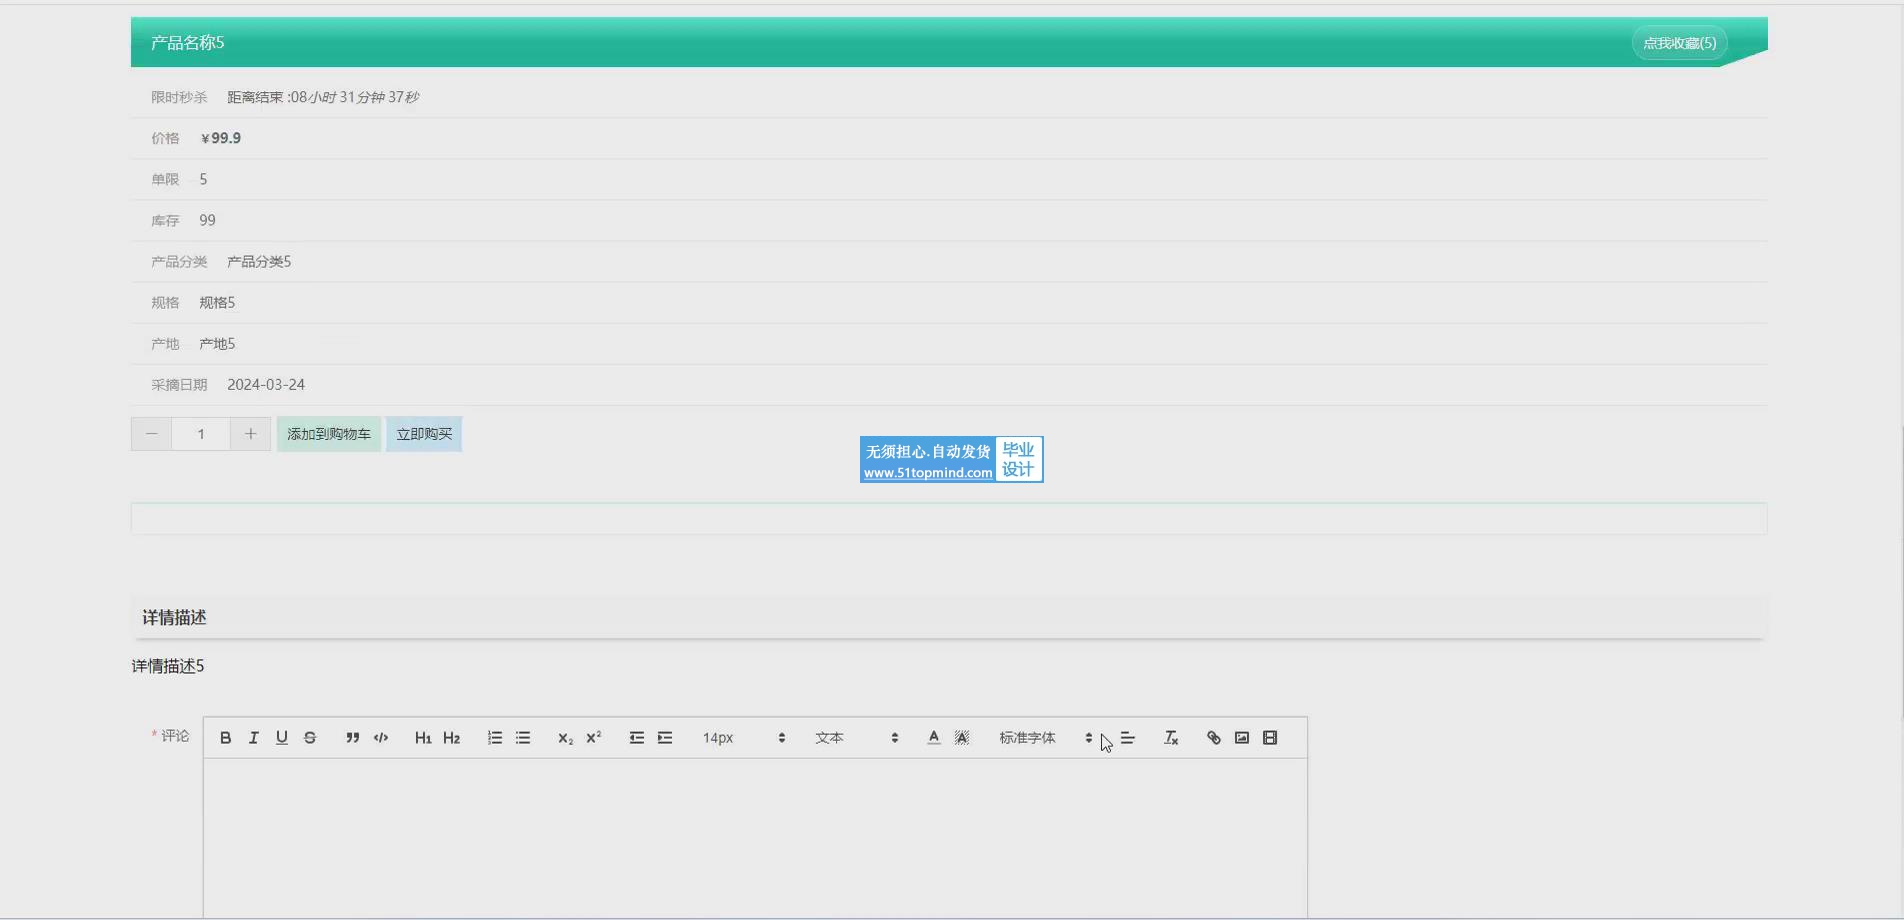1904x920 pixels.
Task: Click the 详情描述5 description text
Action: (168, 666)
